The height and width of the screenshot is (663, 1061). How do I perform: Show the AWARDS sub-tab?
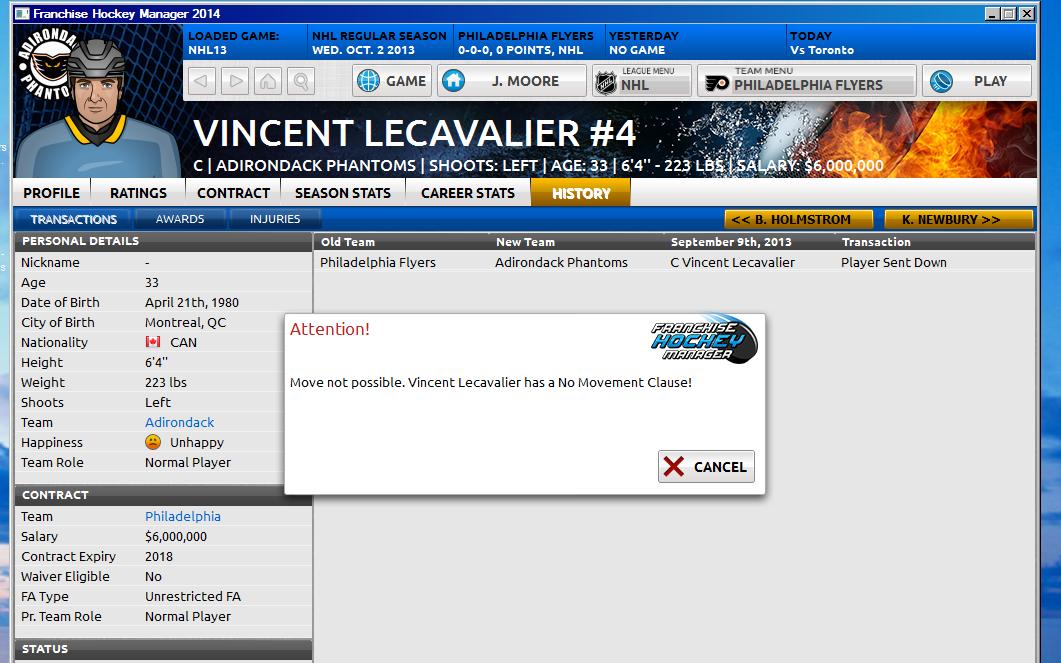(180, 219)
